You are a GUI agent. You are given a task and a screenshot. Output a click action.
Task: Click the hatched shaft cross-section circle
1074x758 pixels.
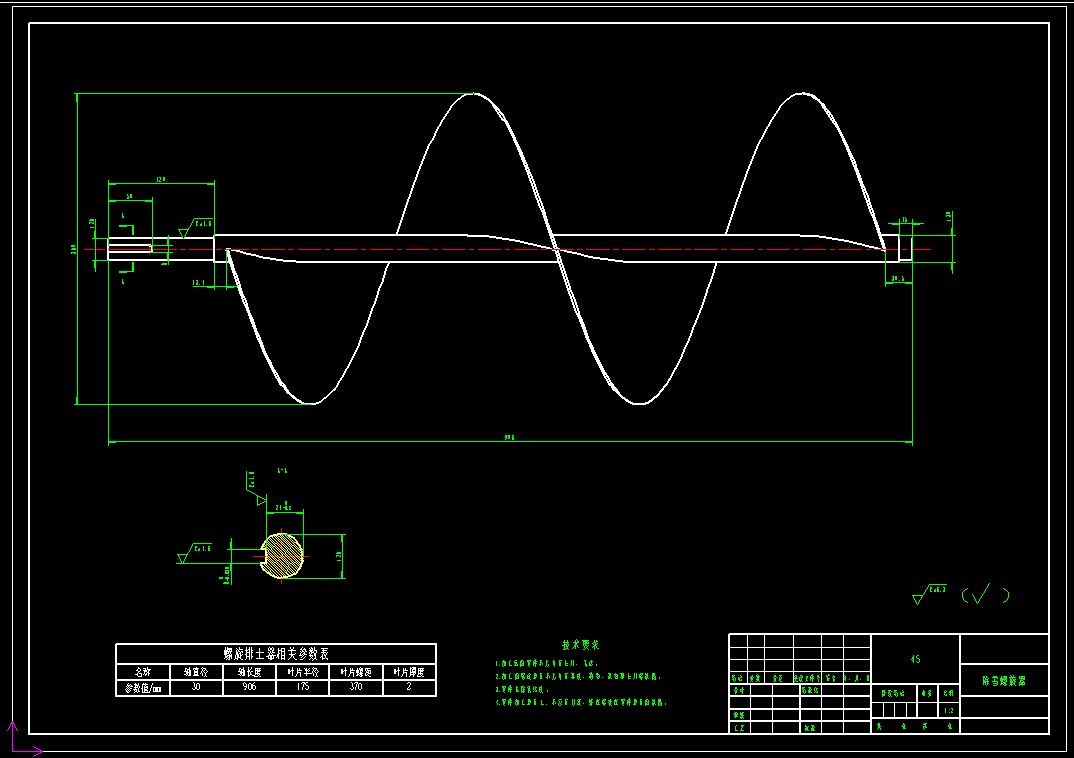pyautogui.click(x=282, y=556)
